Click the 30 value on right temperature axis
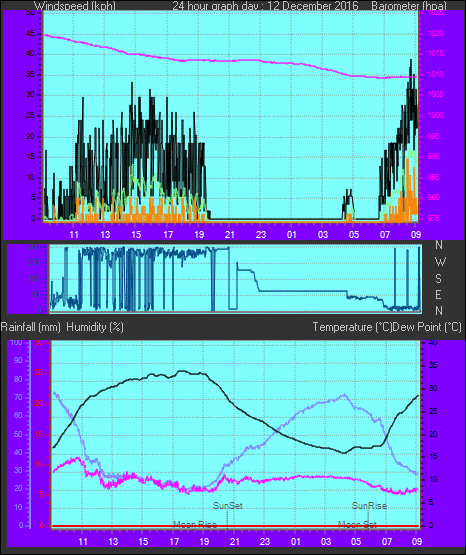The image size is (466, 555). pyautogui.click(x=433, y=388)
